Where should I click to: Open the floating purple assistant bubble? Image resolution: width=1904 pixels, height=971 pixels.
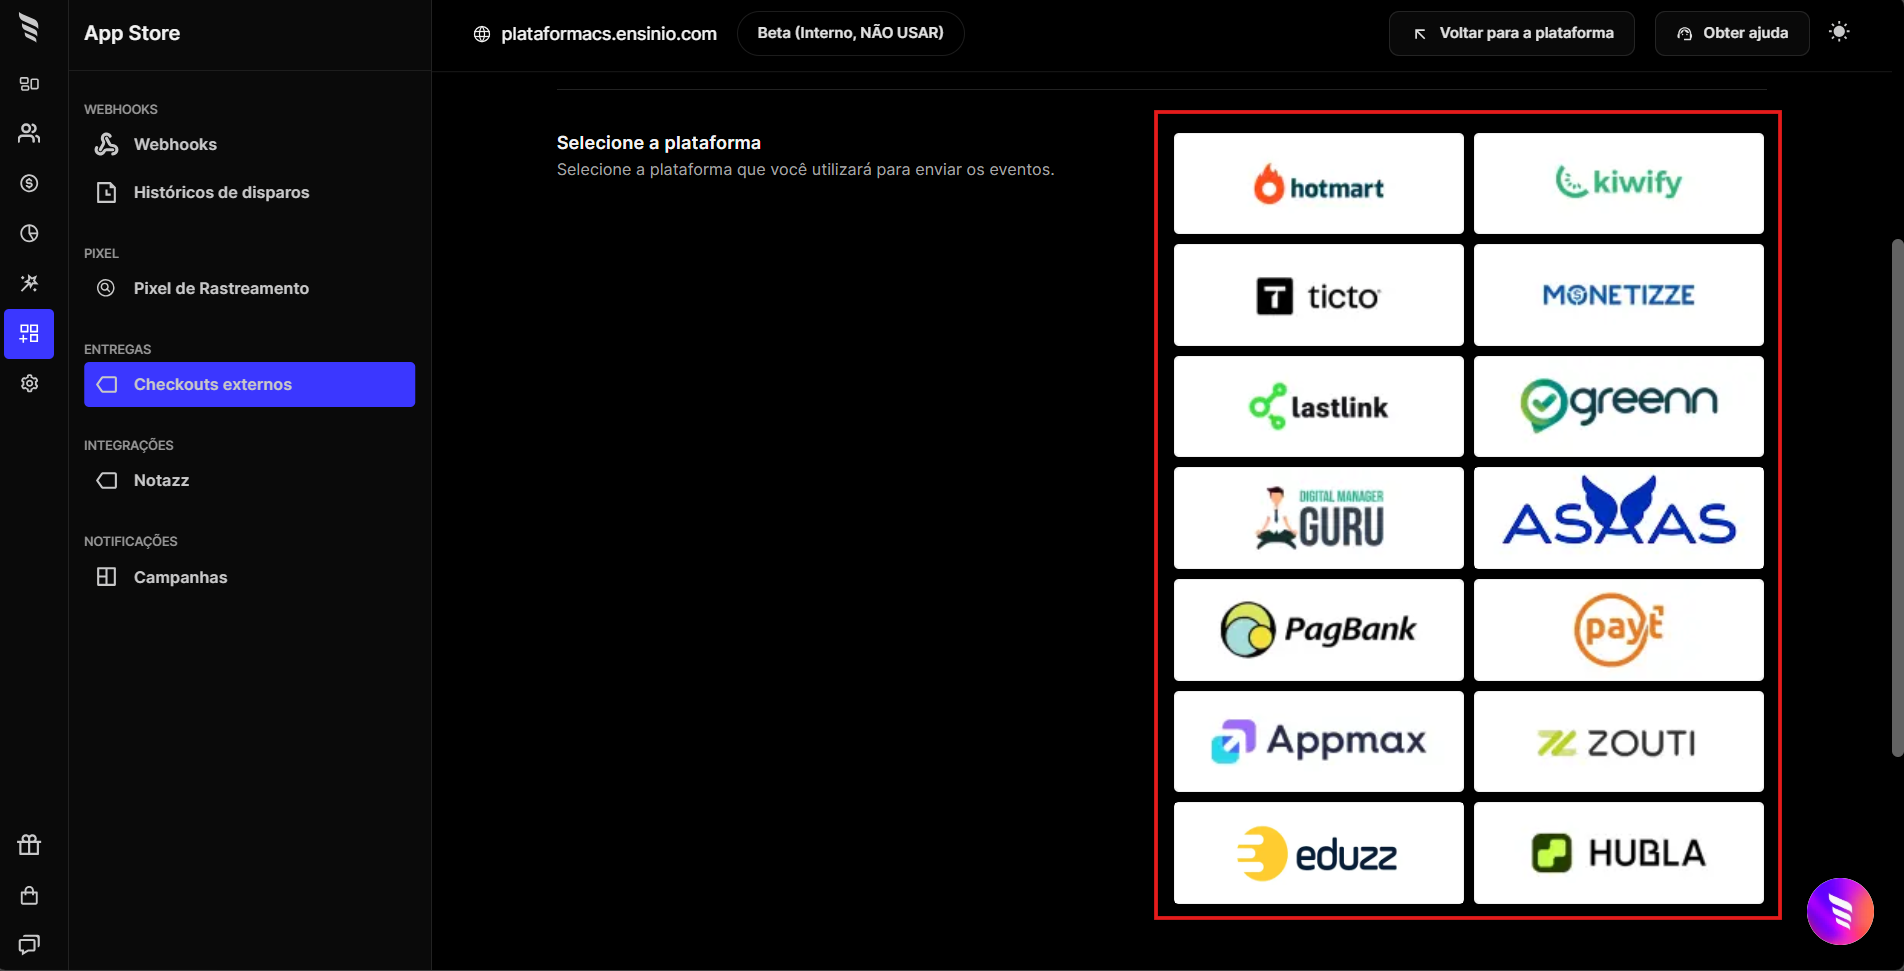(1839, 911)
